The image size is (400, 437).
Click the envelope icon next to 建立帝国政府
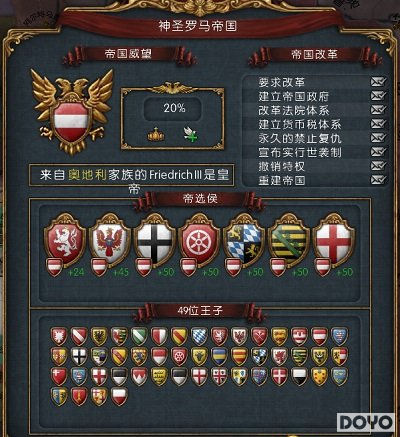coord(378,96)
